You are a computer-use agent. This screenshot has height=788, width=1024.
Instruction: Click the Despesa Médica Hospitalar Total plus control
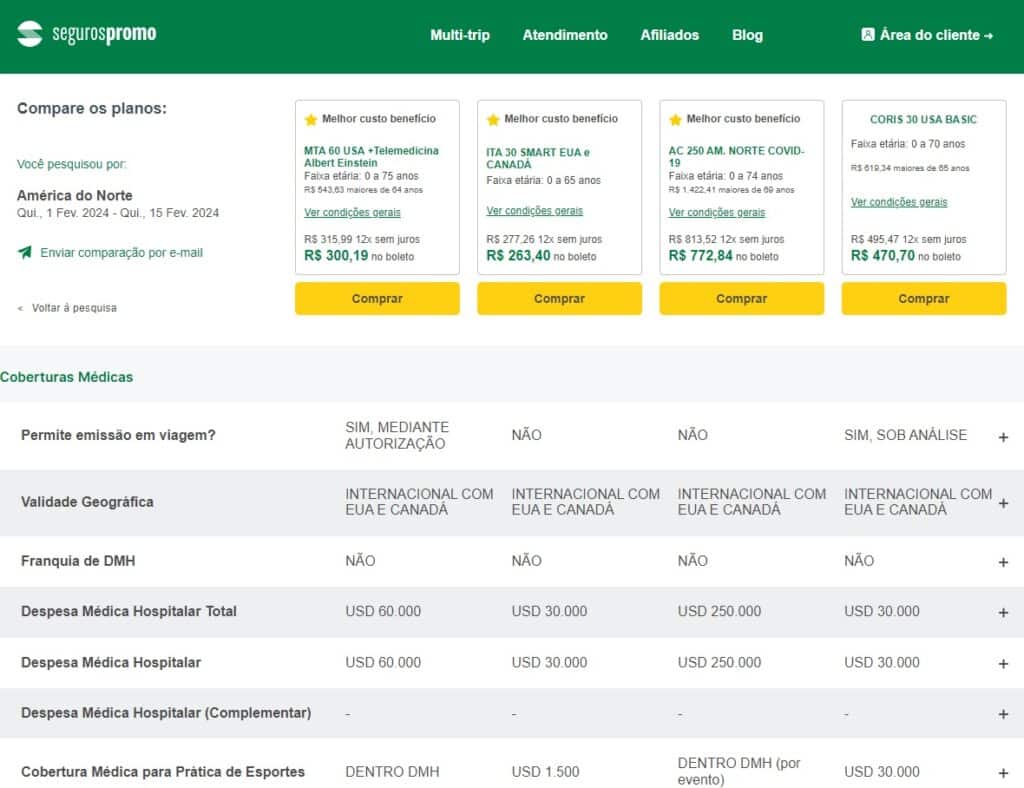pos(1003,612)
